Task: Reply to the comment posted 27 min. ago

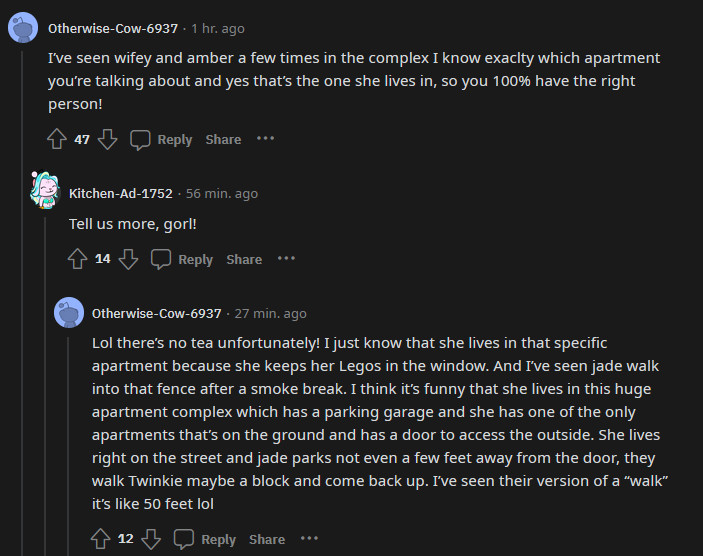Action: (x=205, y=539)
